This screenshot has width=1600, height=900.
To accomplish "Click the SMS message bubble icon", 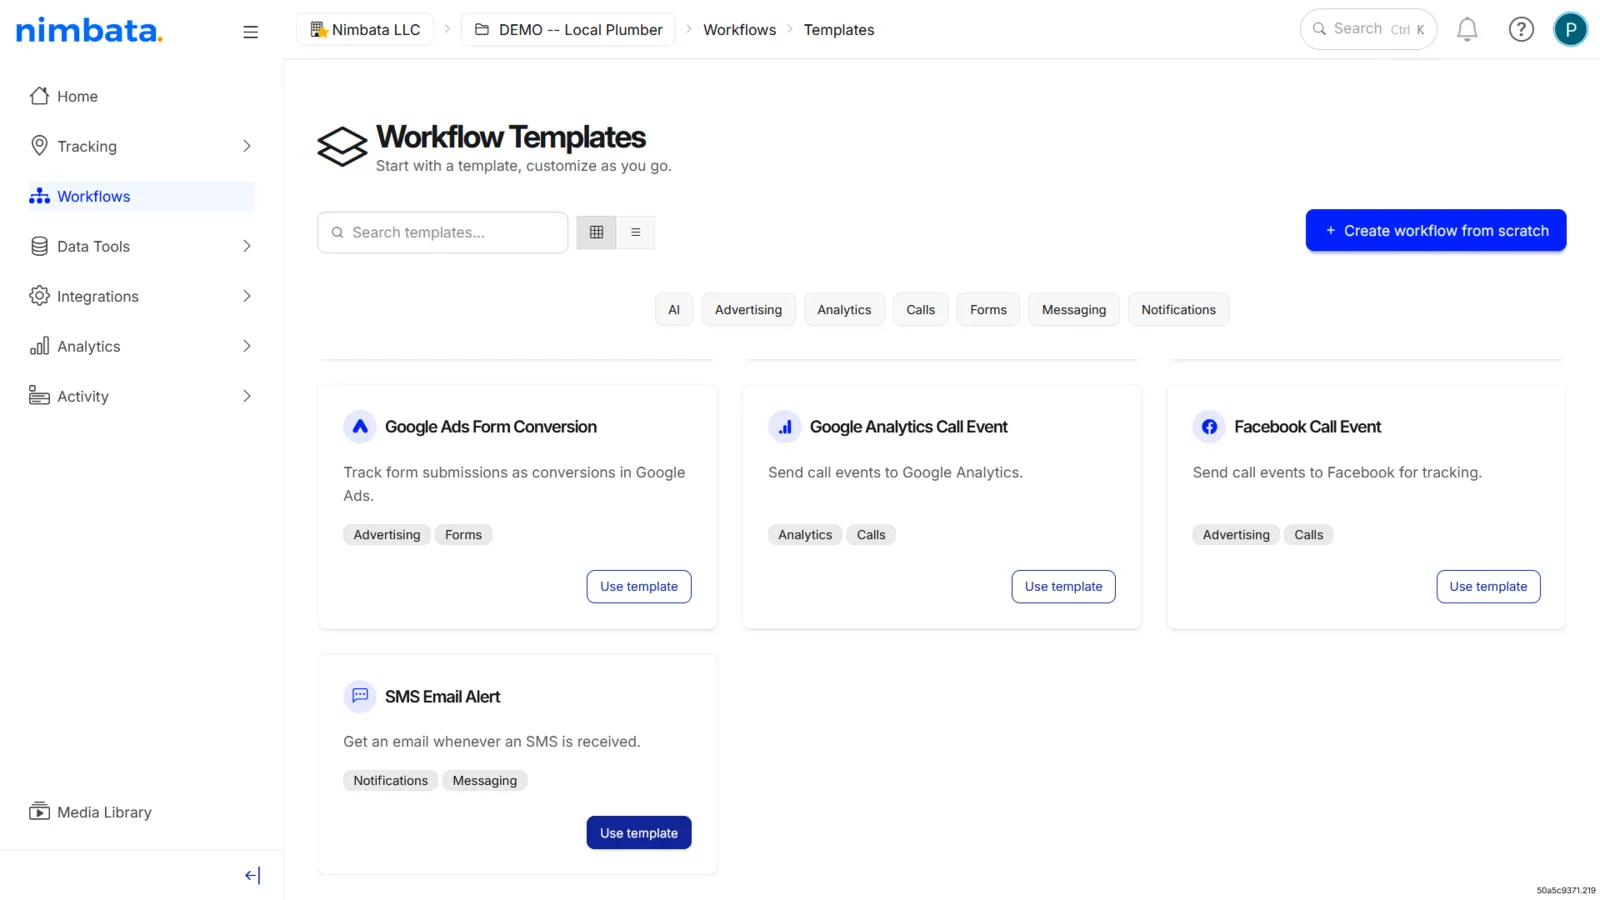I will pyautogui.click(x=360, y=696).
